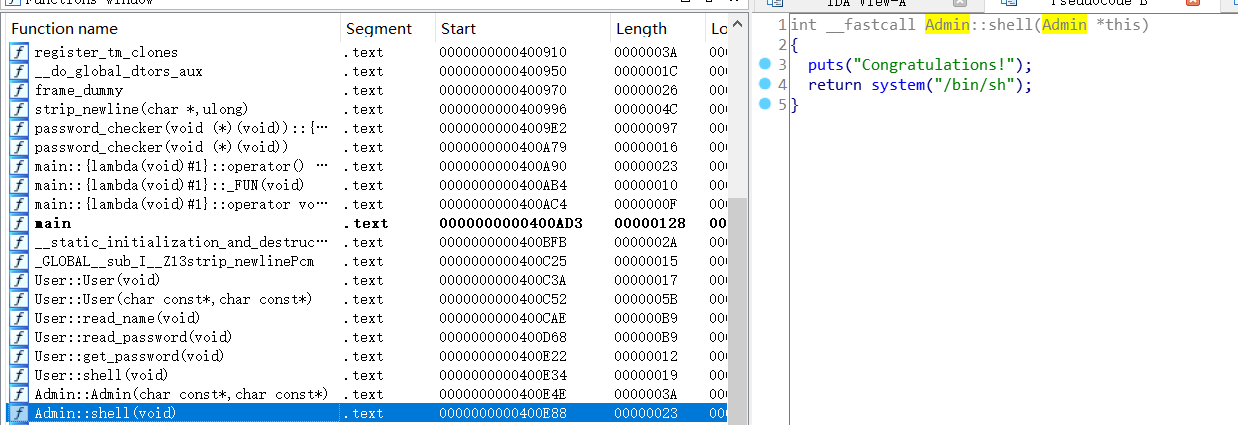Click start address 0000000000400E34 of User::shell
Viewport: 1238px width, 425px height.
(x=503, y=375)
